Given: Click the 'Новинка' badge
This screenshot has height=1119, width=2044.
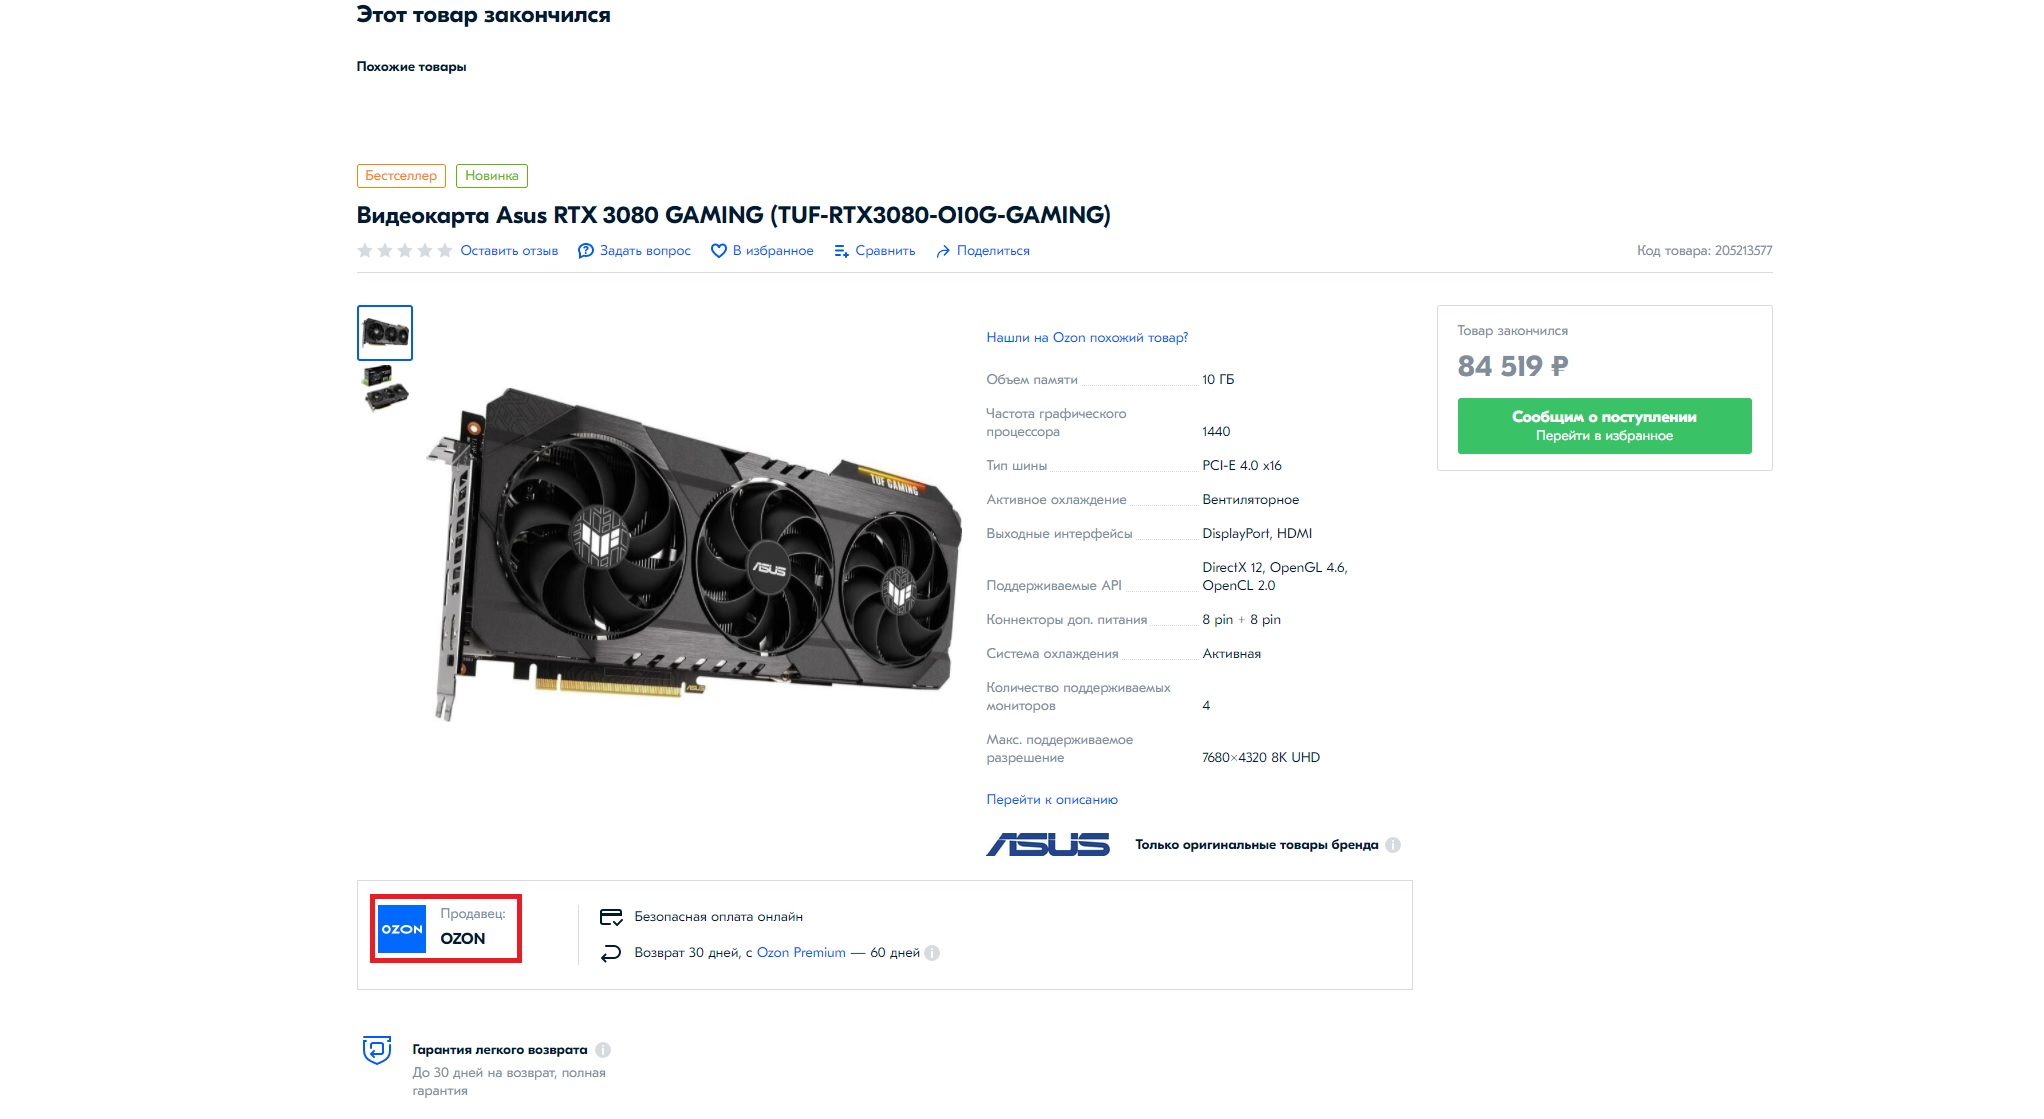Looking at the screenshot, I should pyautogui.click(x=492, y=176).
